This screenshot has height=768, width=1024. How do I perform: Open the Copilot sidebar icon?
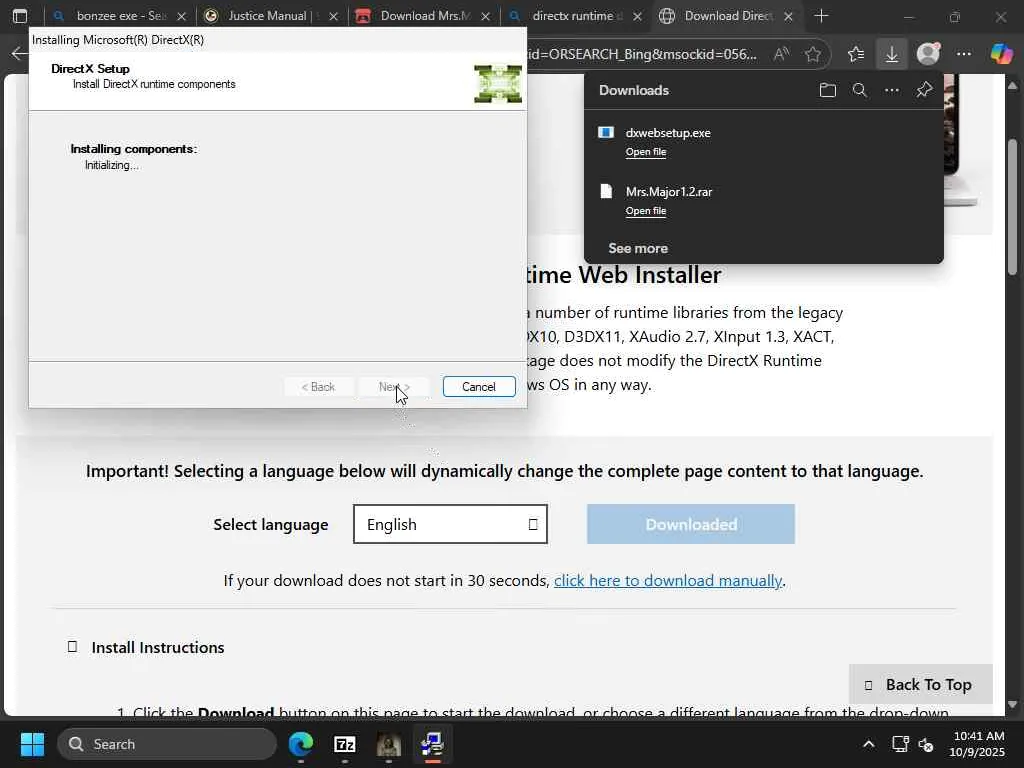[x=1001, y=54]
